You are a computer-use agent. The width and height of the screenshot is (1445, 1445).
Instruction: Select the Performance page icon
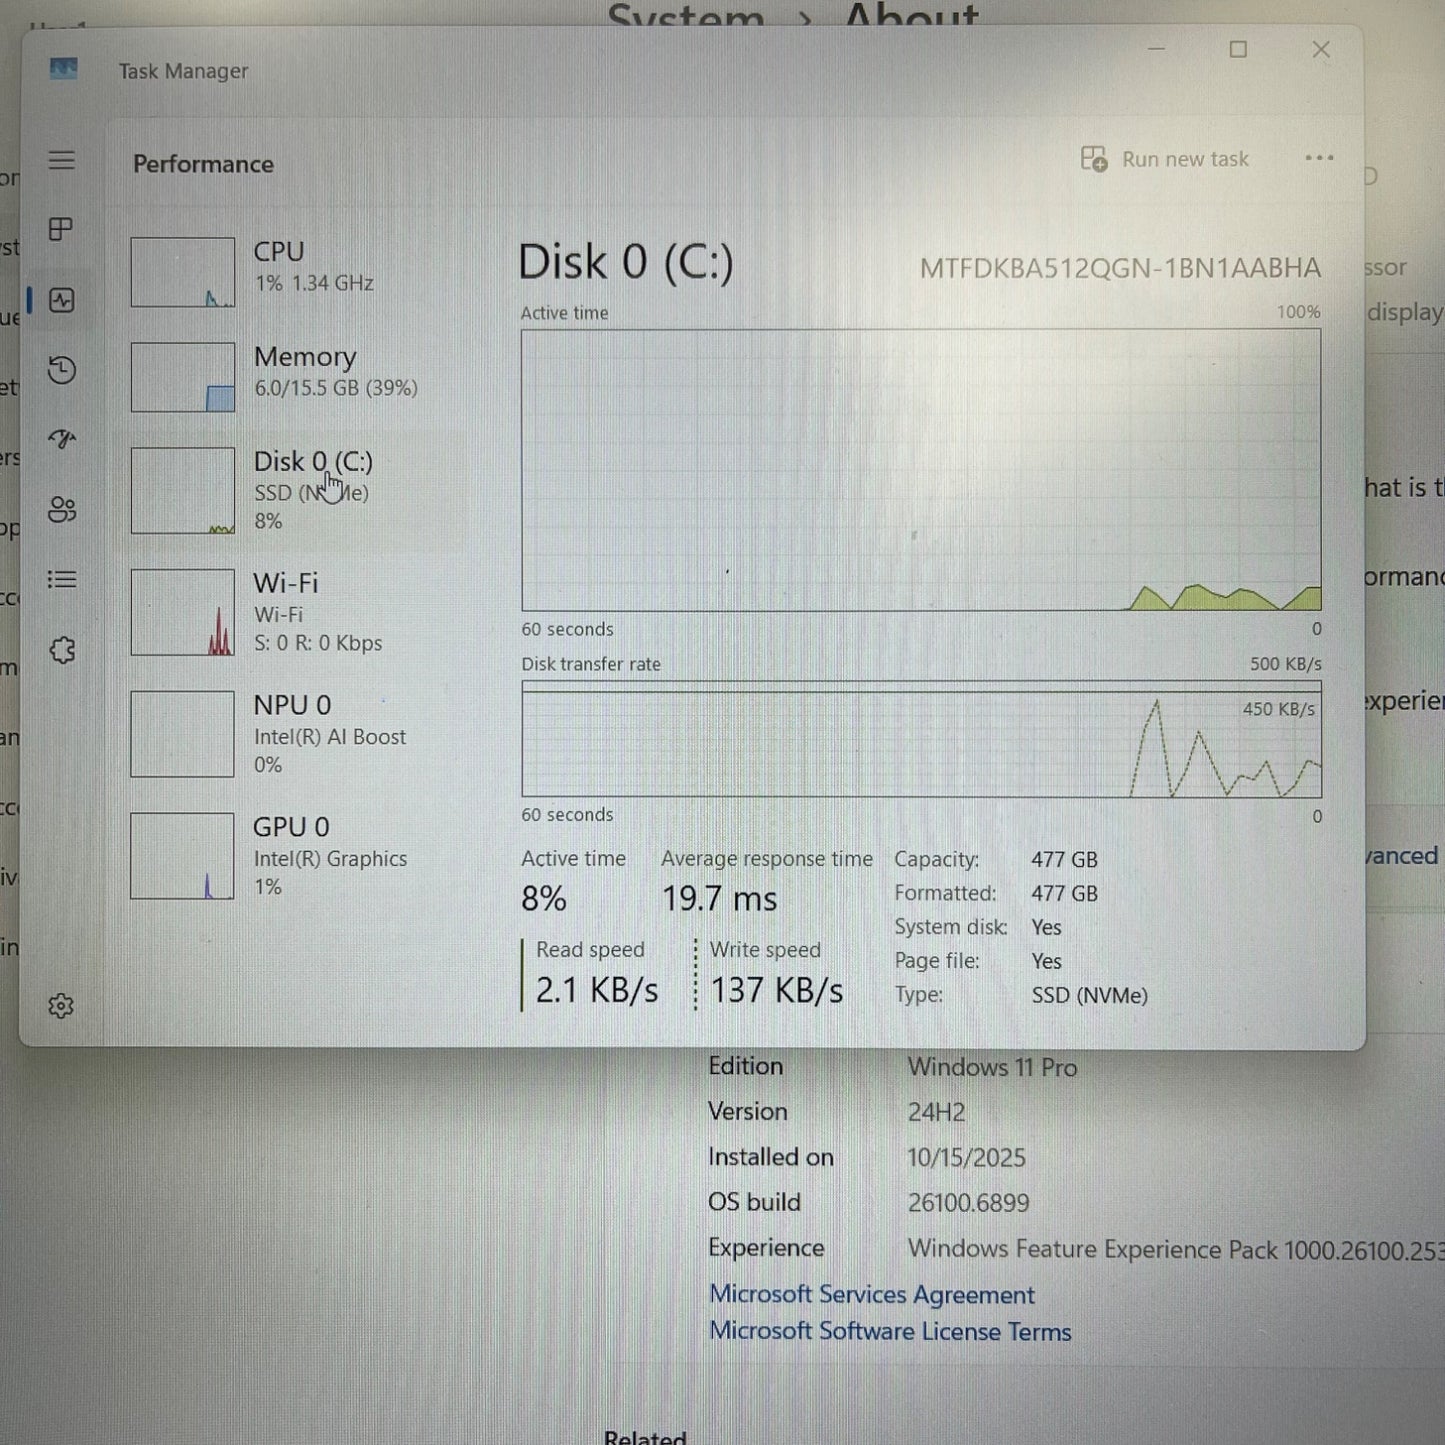[x=62, y=298]
